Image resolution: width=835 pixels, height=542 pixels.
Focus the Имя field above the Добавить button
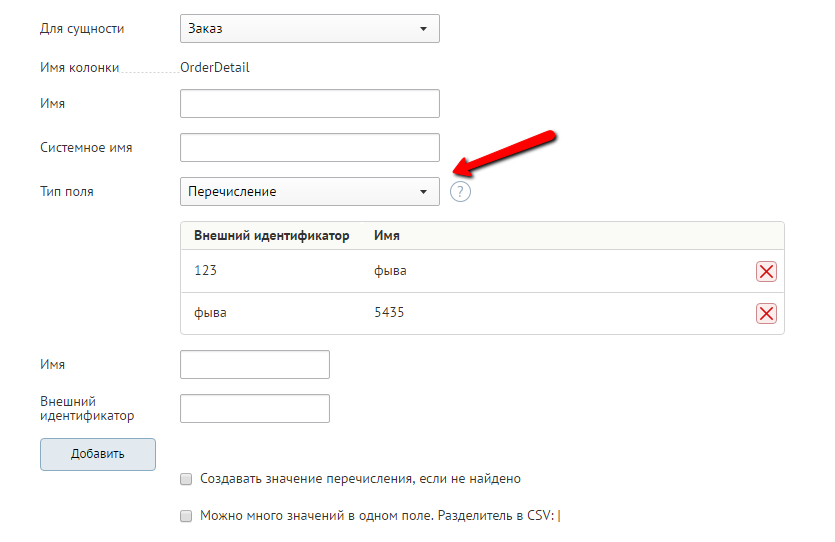click(x=254, y=365)
